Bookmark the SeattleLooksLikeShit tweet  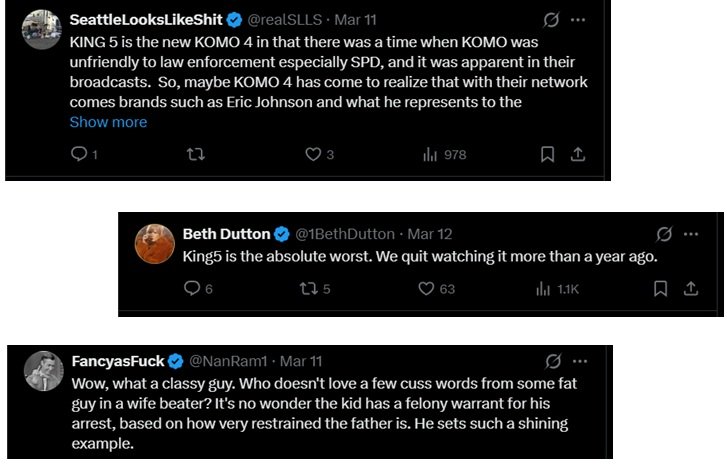click(547, 154)
